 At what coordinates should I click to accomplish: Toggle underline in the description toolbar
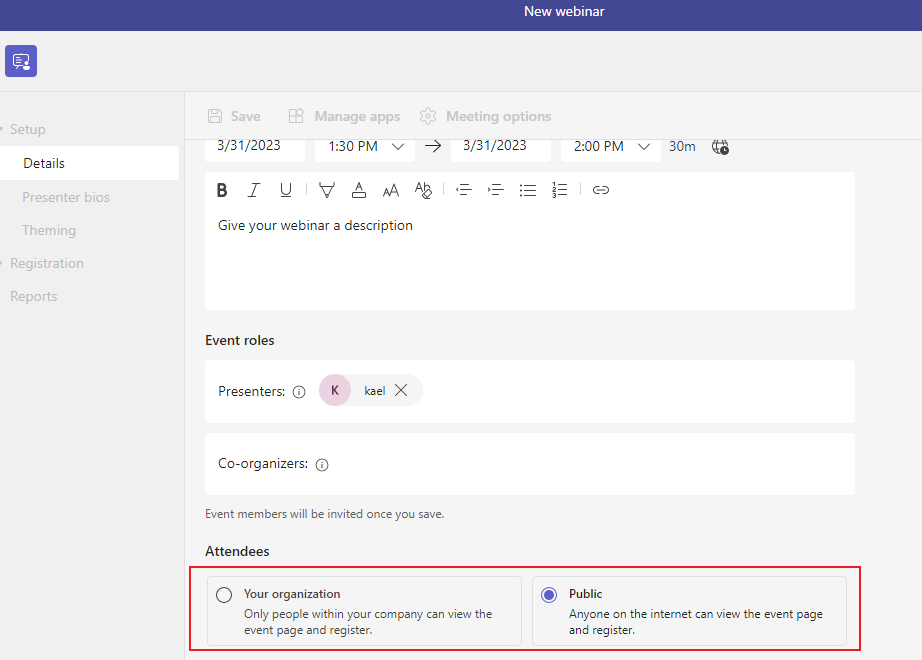[286, 190]
